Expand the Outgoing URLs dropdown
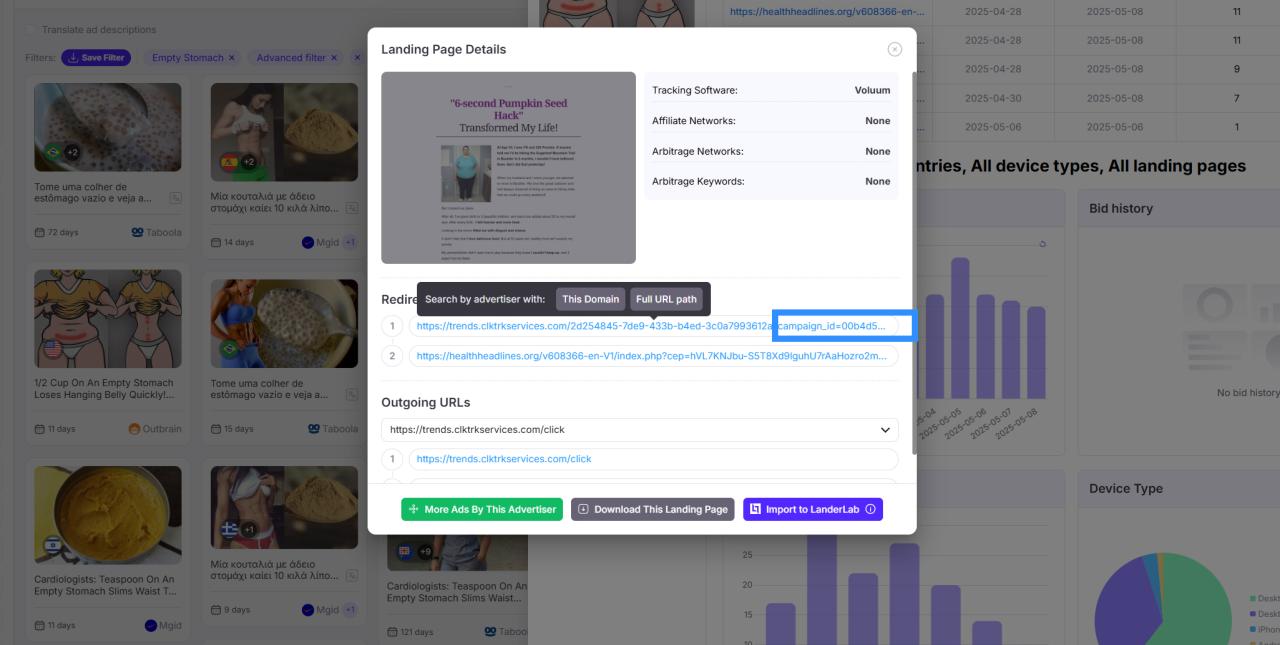The image size is (1280, 645). pos(884,430)
